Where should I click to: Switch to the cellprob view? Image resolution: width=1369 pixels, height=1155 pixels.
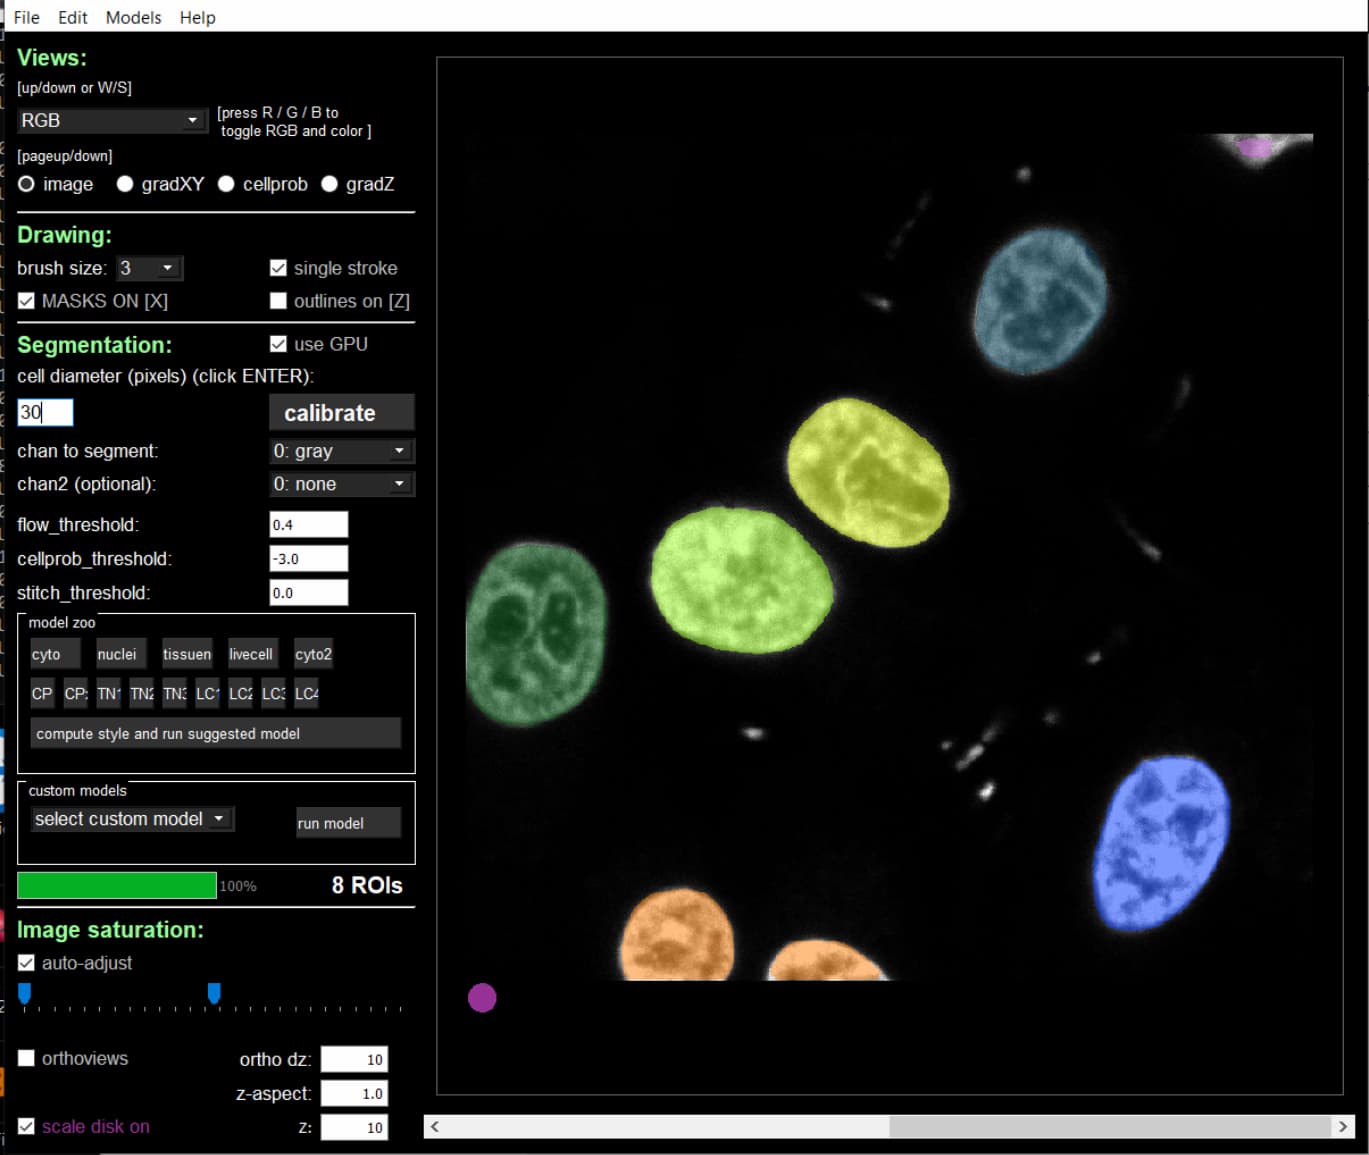pos(226,184)
